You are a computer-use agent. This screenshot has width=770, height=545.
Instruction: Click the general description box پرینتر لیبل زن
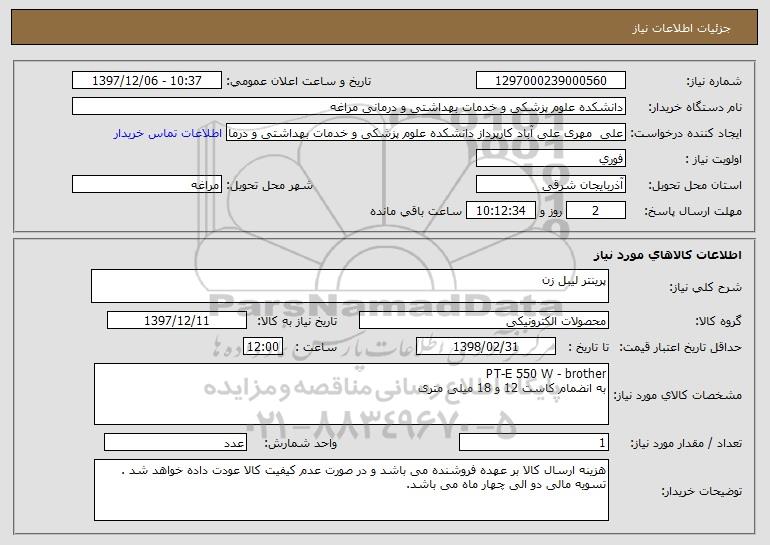[350, 286]
